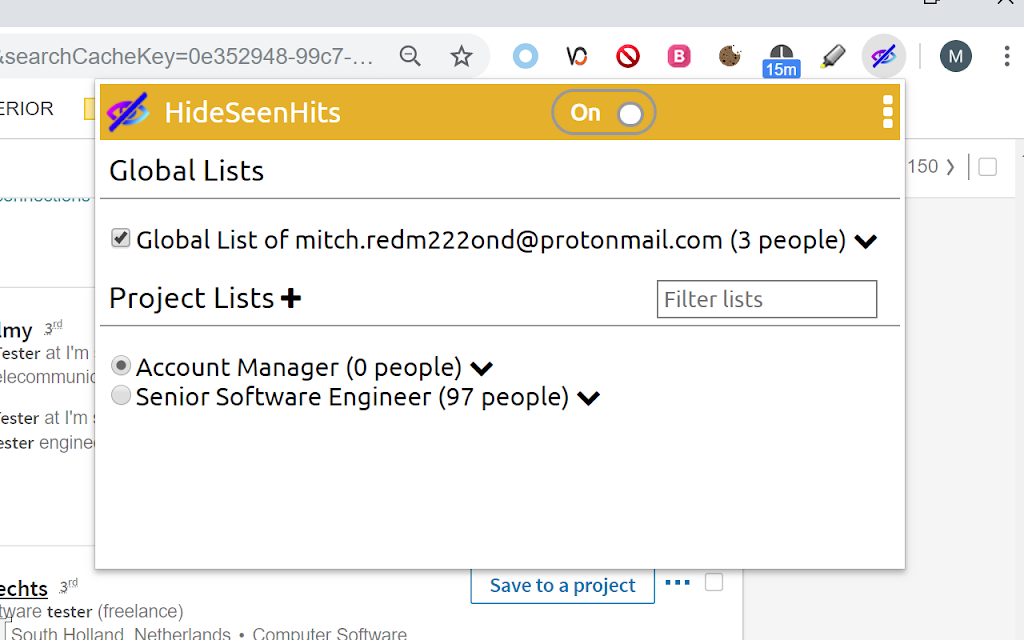Click the zoom magnifier icon in address bar
1024x640 pixels.
click(x=410, y=56)
